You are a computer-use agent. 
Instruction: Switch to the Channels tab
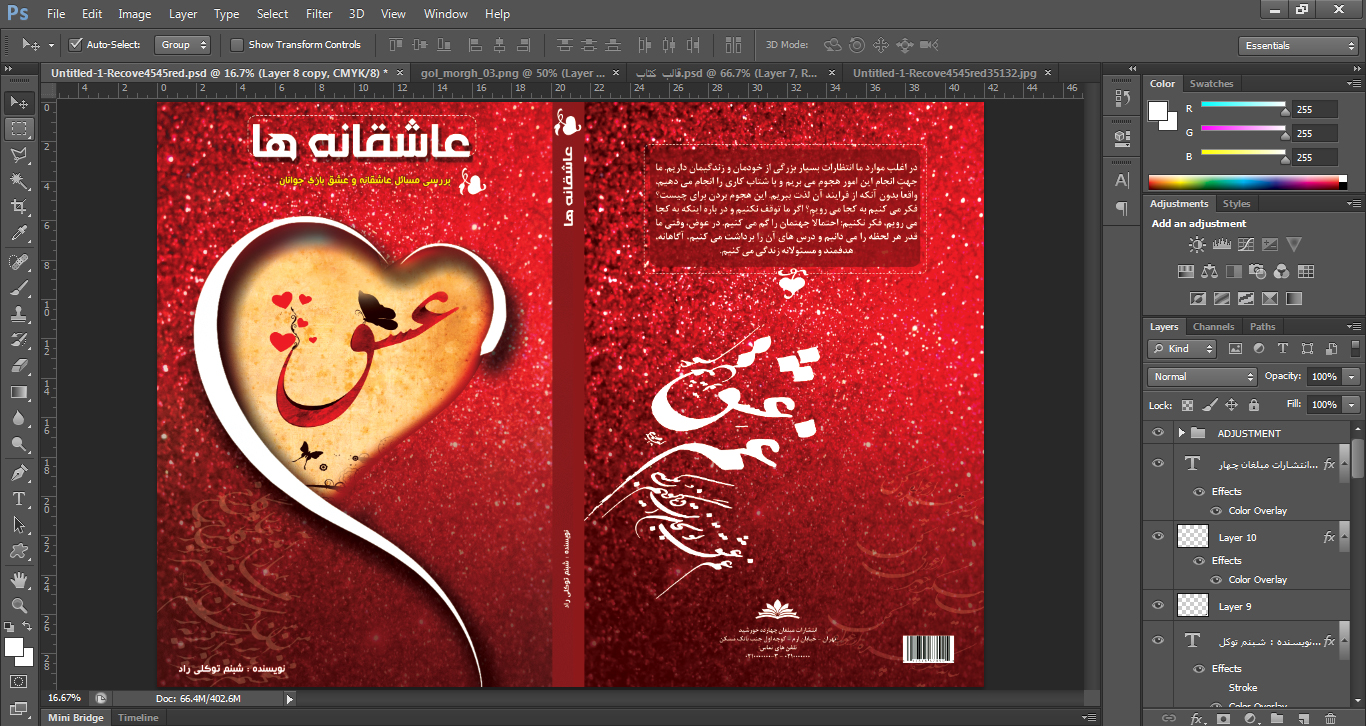click(x=1213, y=327)
